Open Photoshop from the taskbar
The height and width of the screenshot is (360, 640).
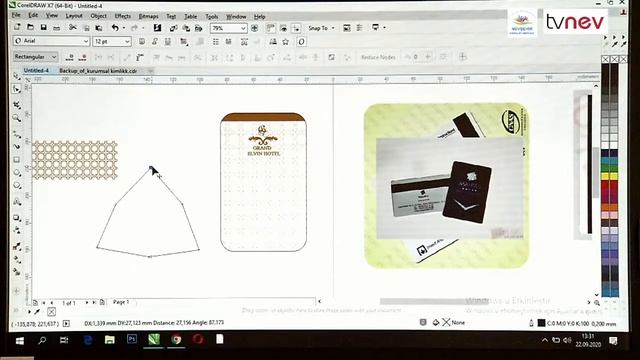(x=132, y=339)
